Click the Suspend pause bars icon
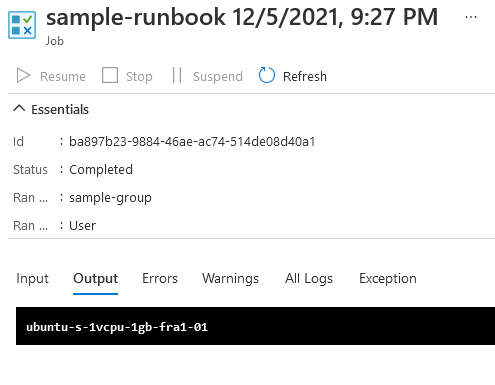Viewport: 495px width, 385px height. (177, 75)
